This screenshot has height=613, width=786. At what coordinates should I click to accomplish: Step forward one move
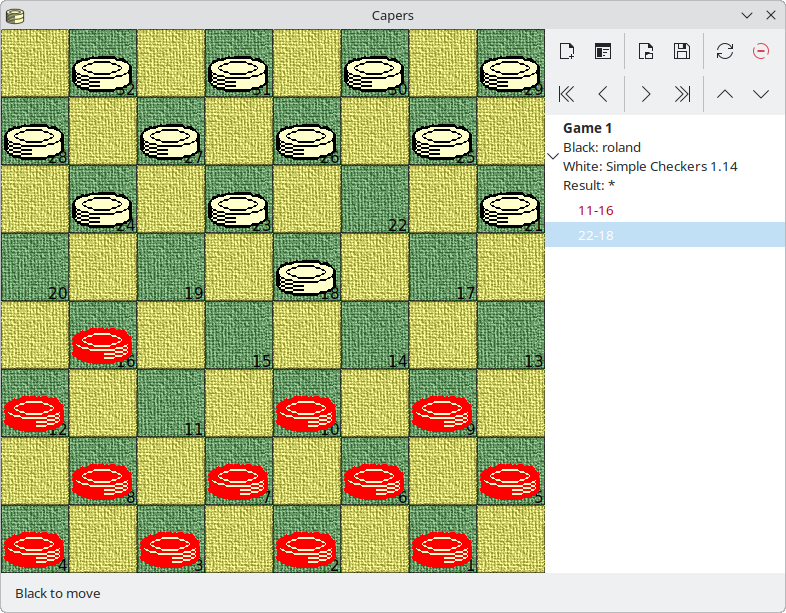646,94
